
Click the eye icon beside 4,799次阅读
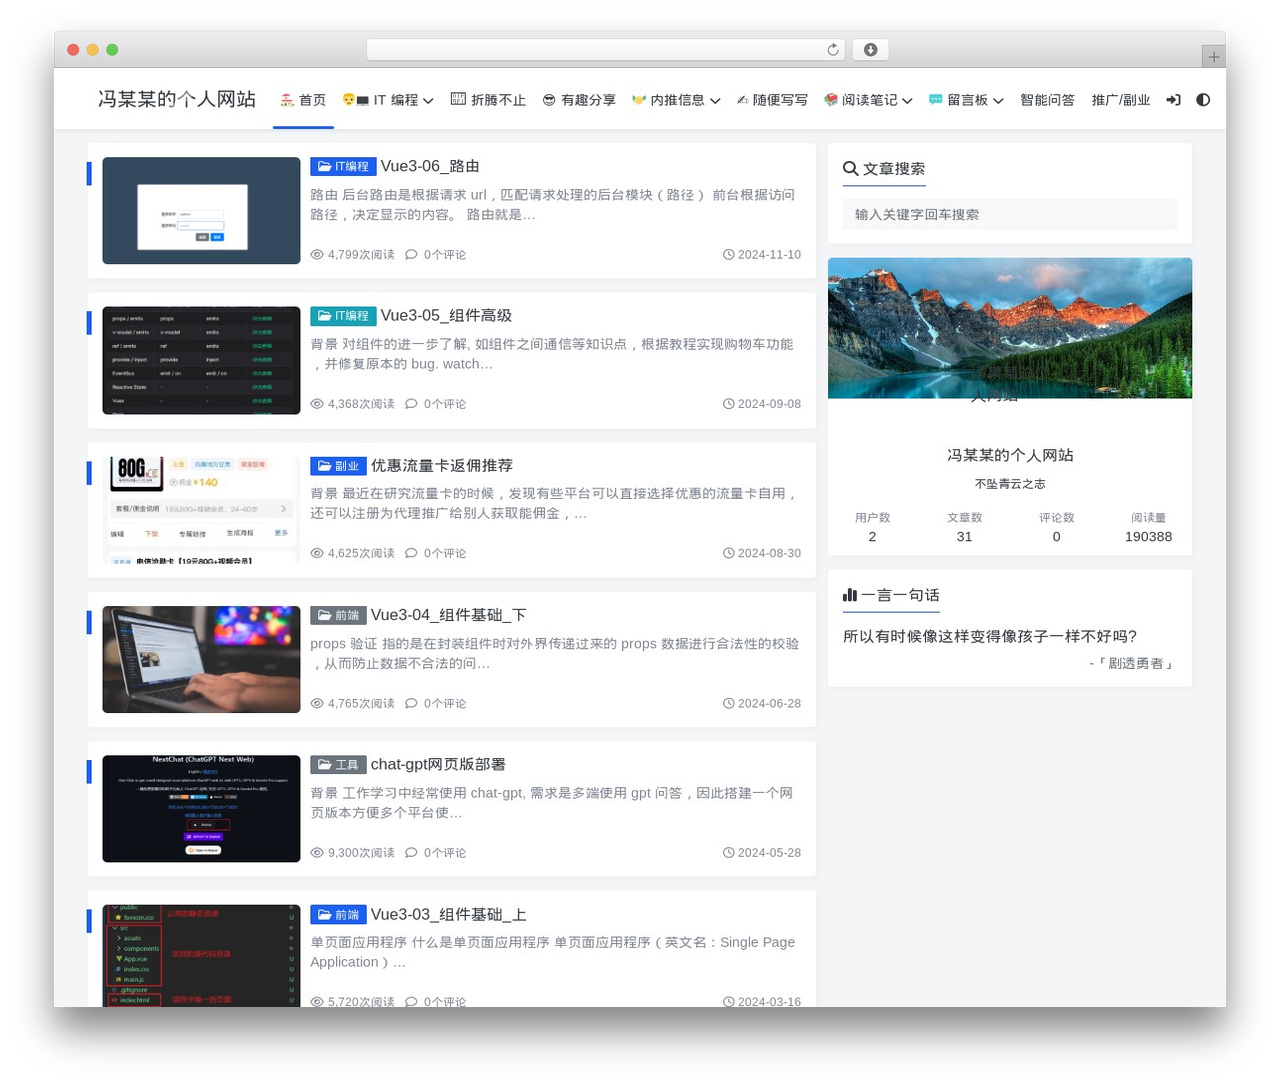click(317, 255)
